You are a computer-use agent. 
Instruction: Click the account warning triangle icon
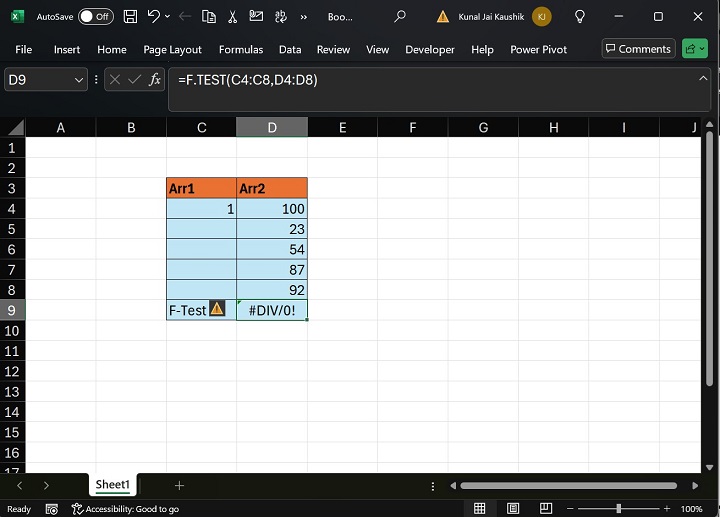(x=443, y=17)
